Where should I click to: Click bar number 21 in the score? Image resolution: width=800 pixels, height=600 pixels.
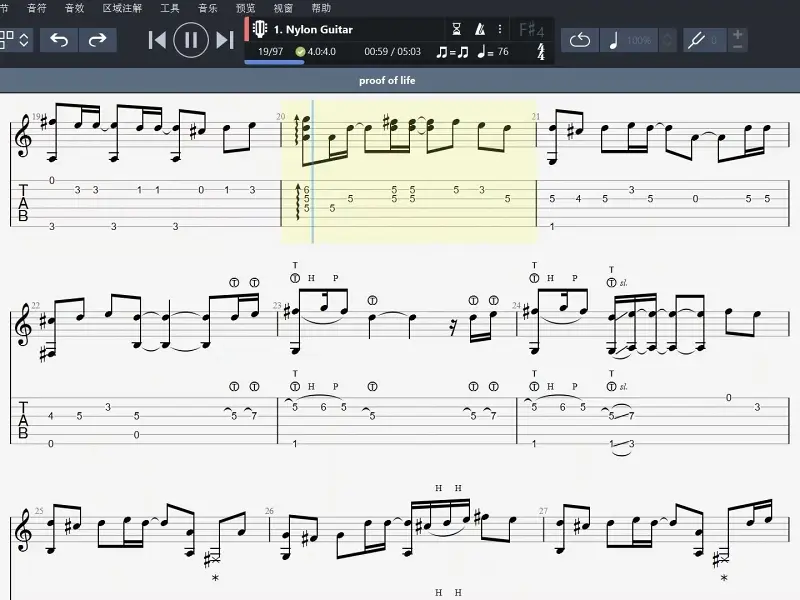[x=536, y=117]
